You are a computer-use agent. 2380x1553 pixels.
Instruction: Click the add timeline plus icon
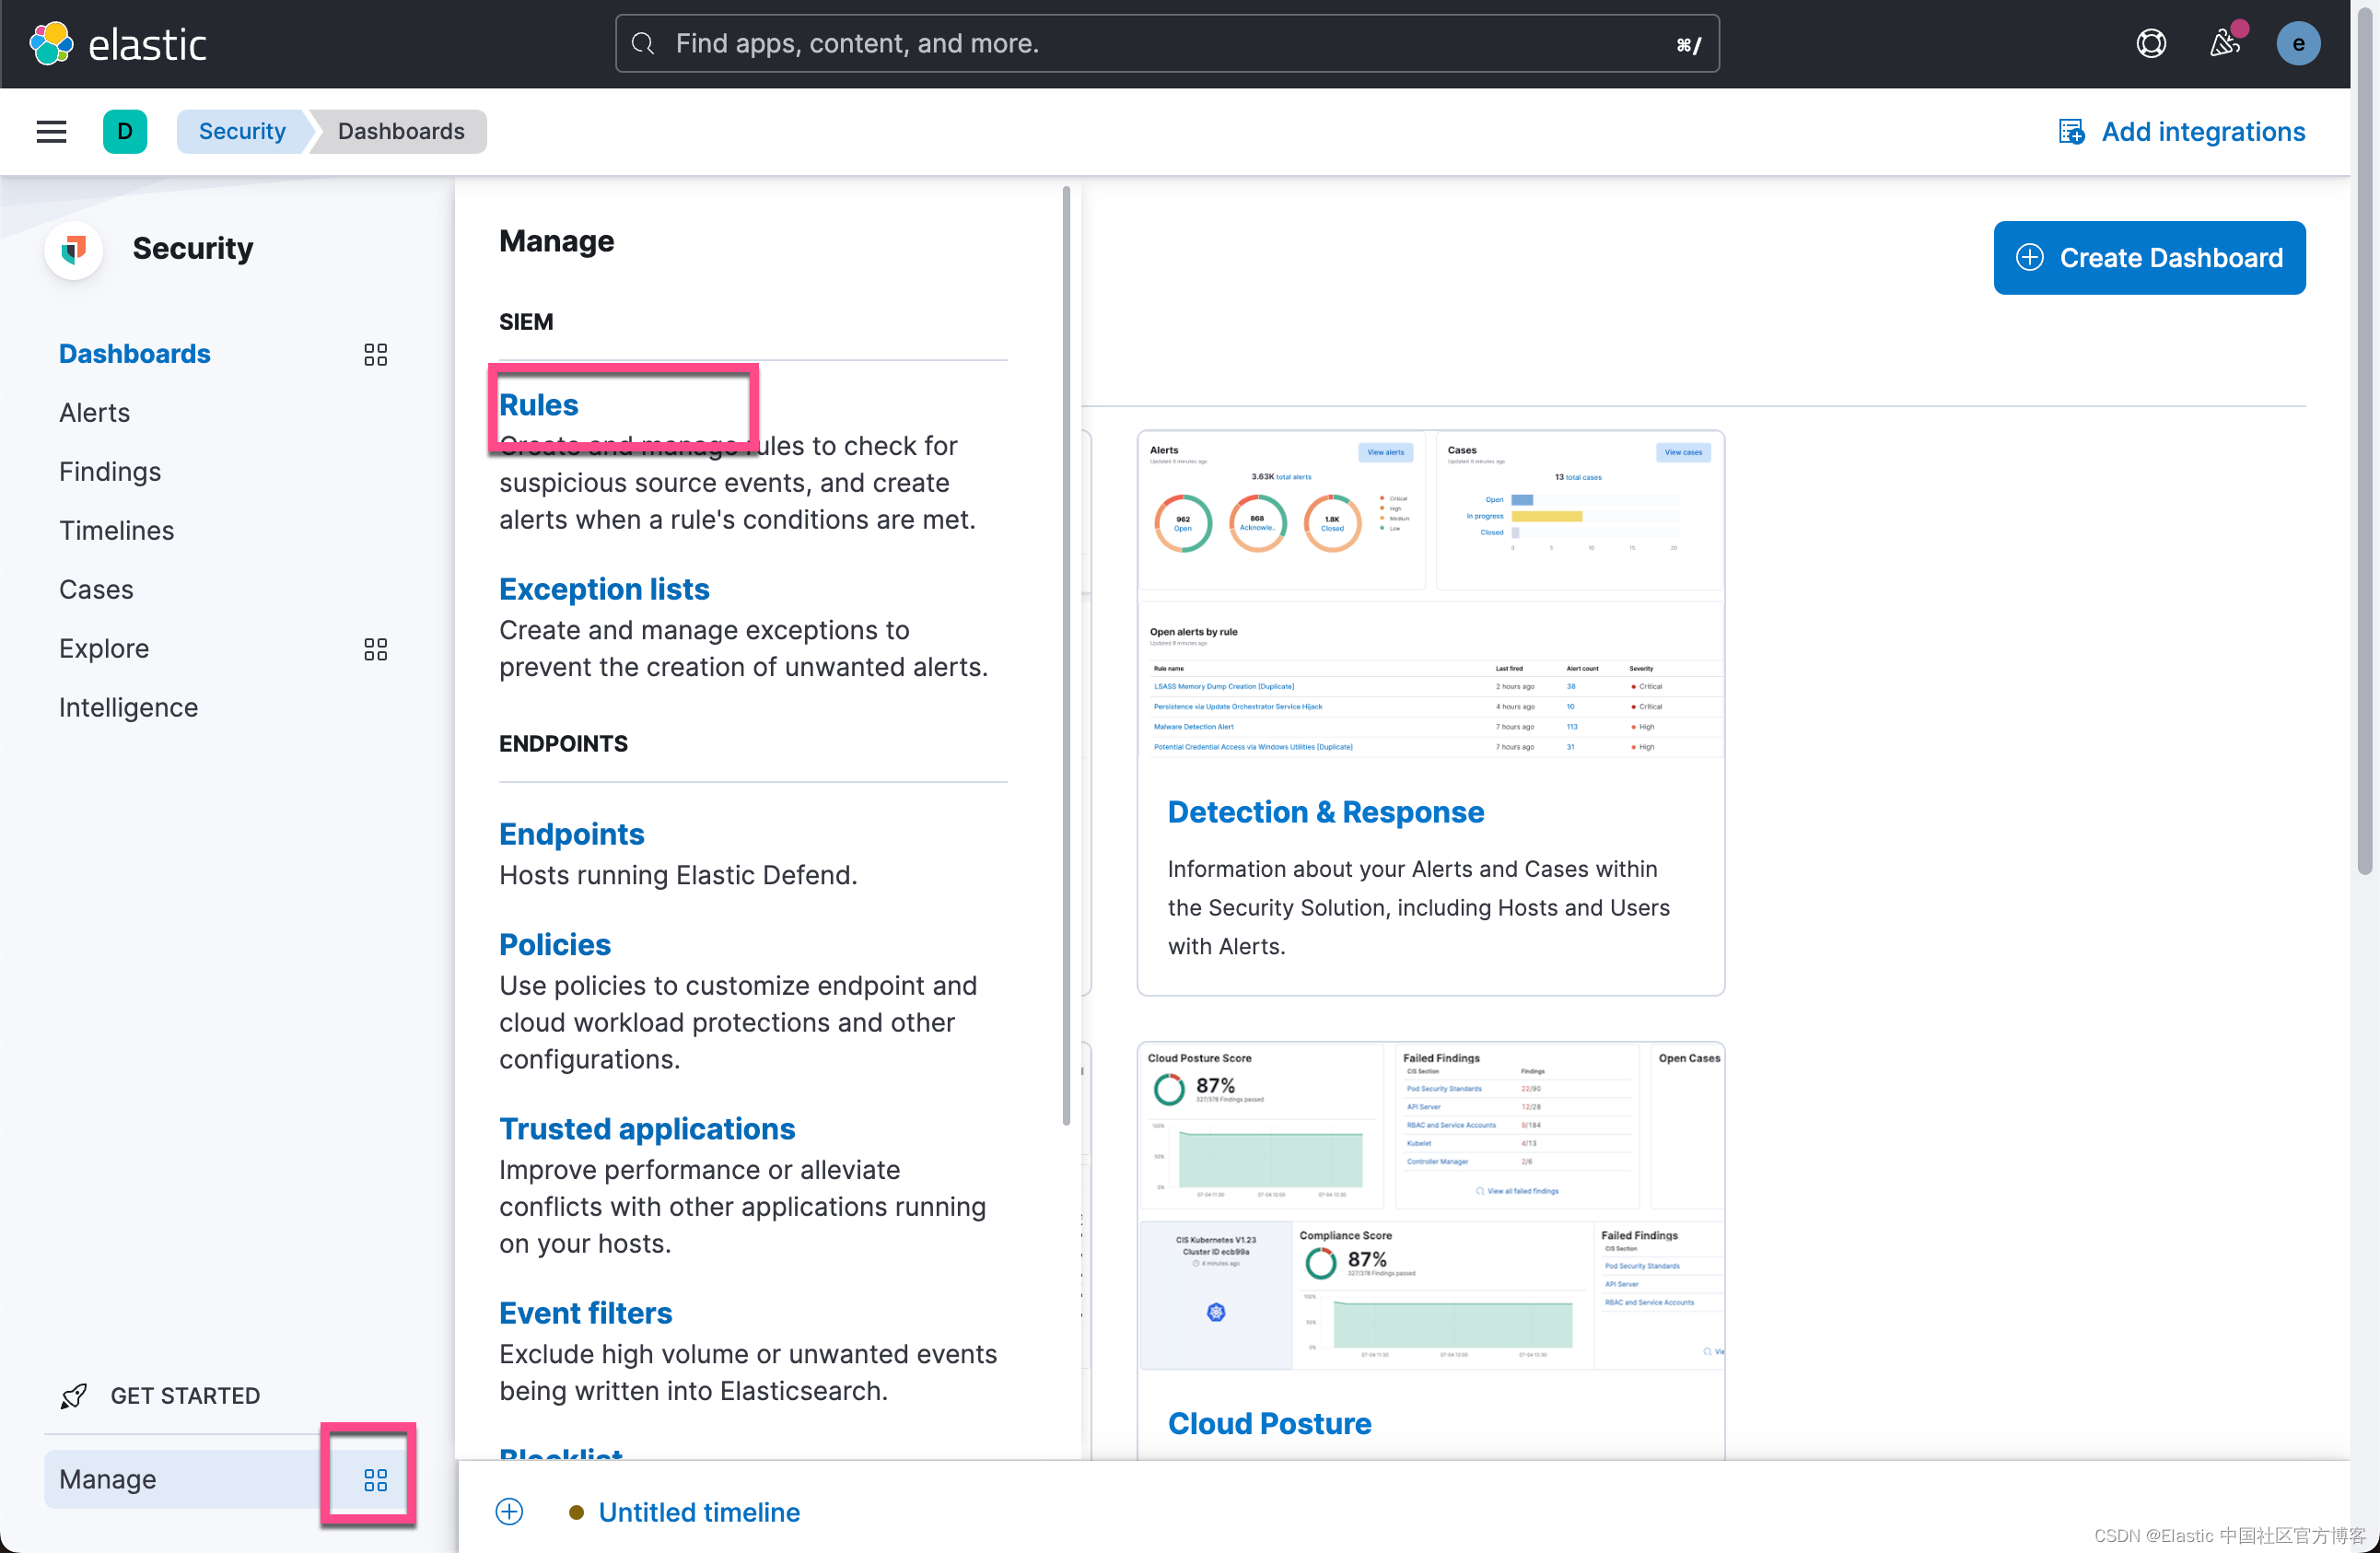click(x=509, y=1512)
